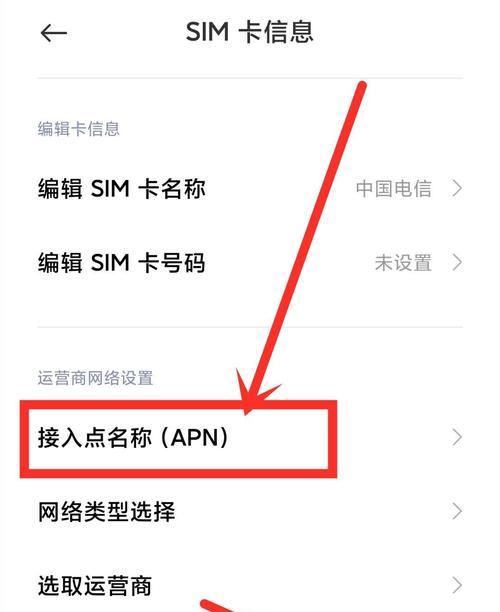500x612 pixels.
Task: Tap the 中国电信 SIM name value
Action: point(393,189)
